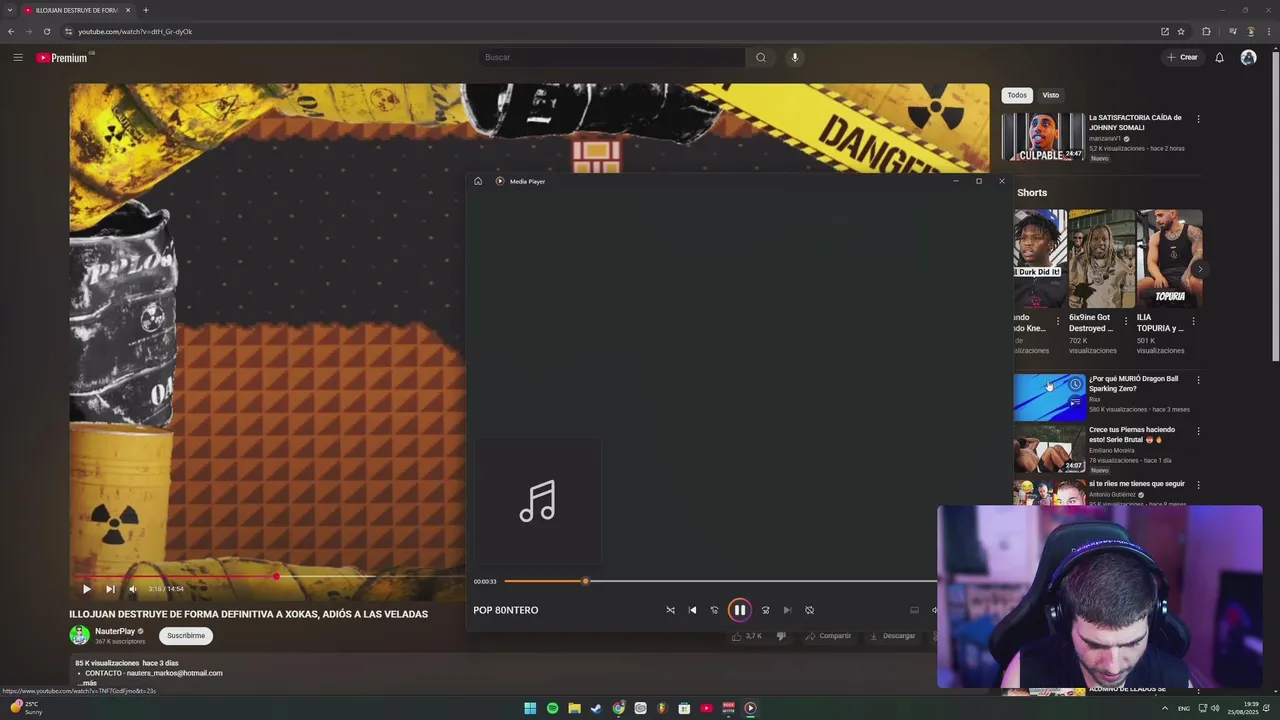
Task: Skip forward 30 seconds in Media Player
Action: (x=765, y=610)
